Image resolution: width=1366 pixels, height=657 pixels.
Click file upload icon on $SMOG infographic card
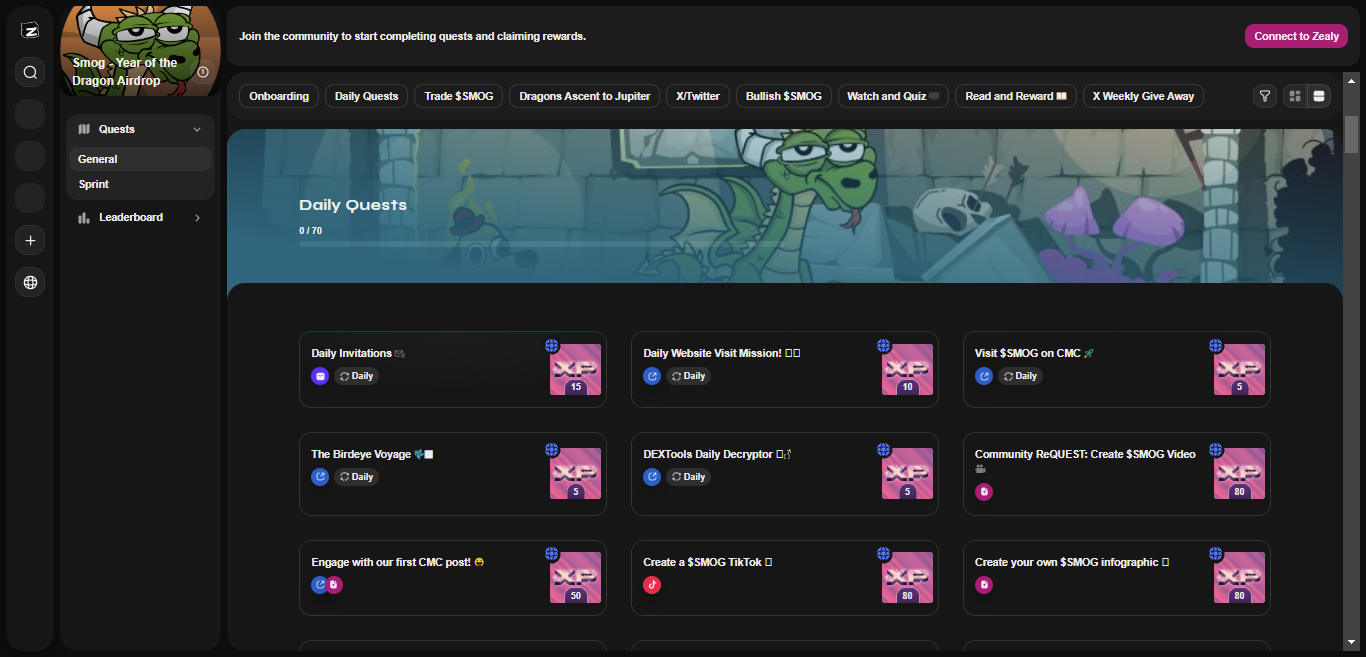[984, 585]
